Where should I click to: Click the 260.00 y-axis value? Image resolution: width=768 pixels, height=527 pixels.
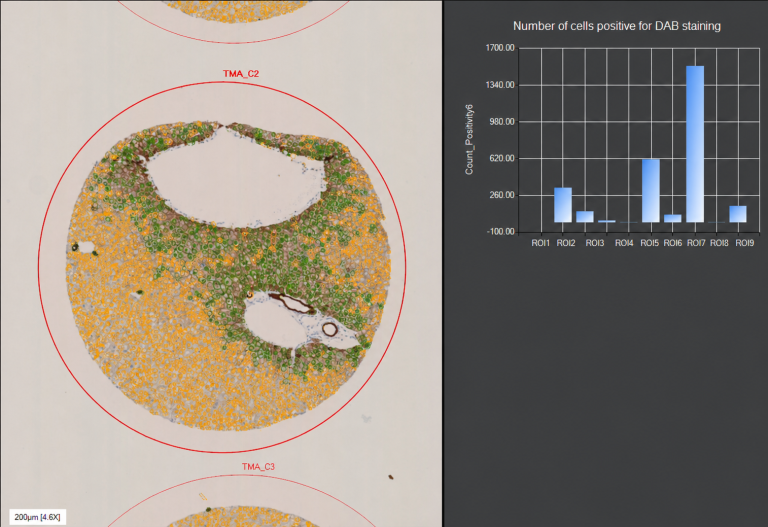[502, 195]
